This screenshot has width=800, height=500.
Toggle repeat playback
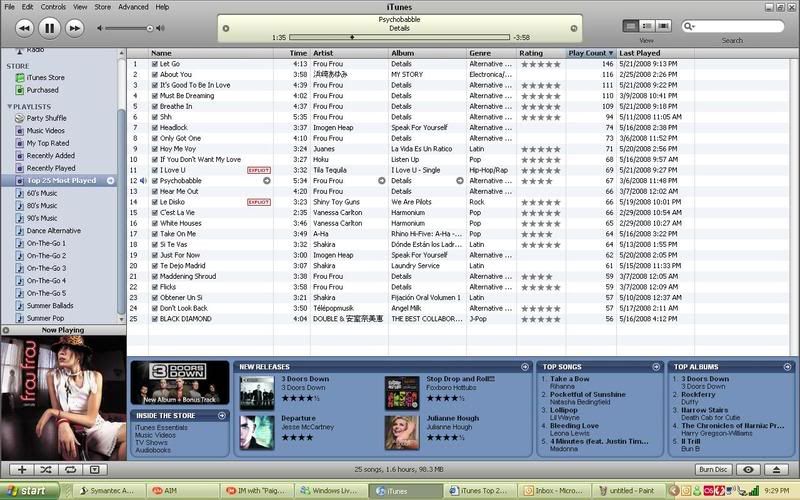click(70, 469)
